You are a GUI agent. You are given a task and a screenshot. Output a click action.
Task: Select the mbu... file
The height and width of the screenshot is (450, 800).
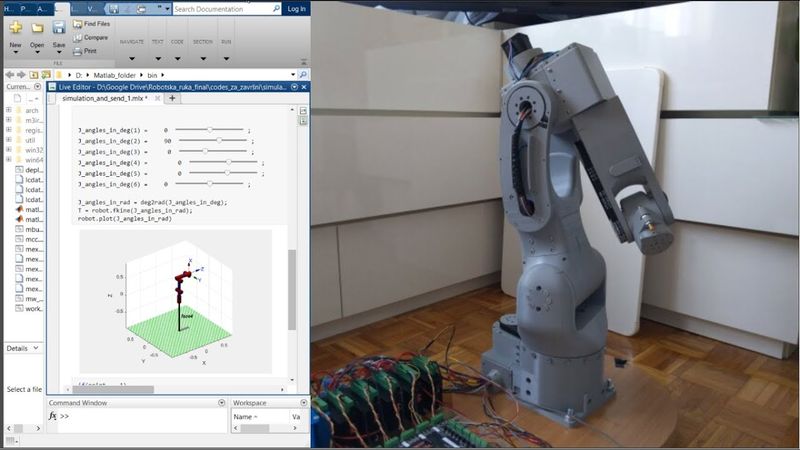29,230
